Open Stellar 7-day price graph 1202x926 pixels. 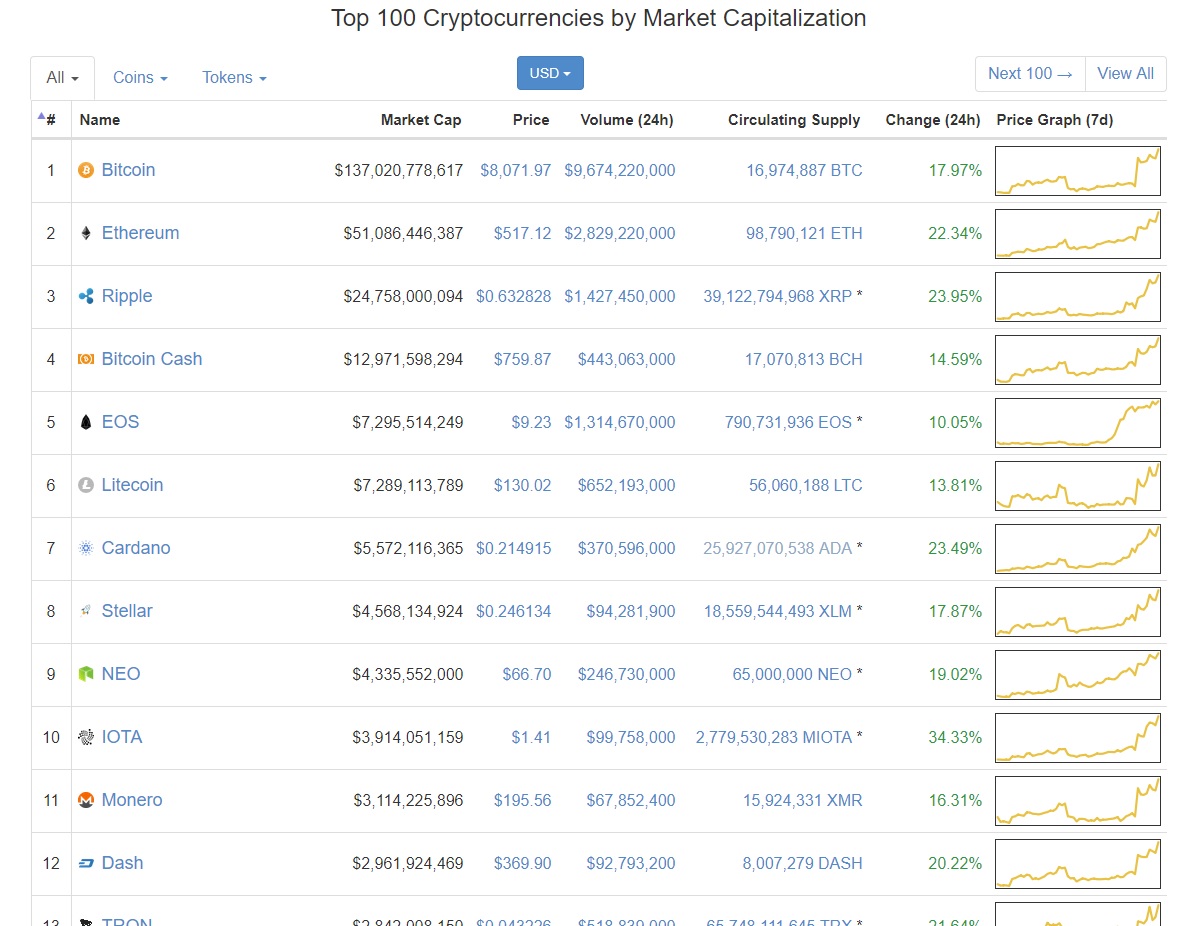[x=1078, y=612]
